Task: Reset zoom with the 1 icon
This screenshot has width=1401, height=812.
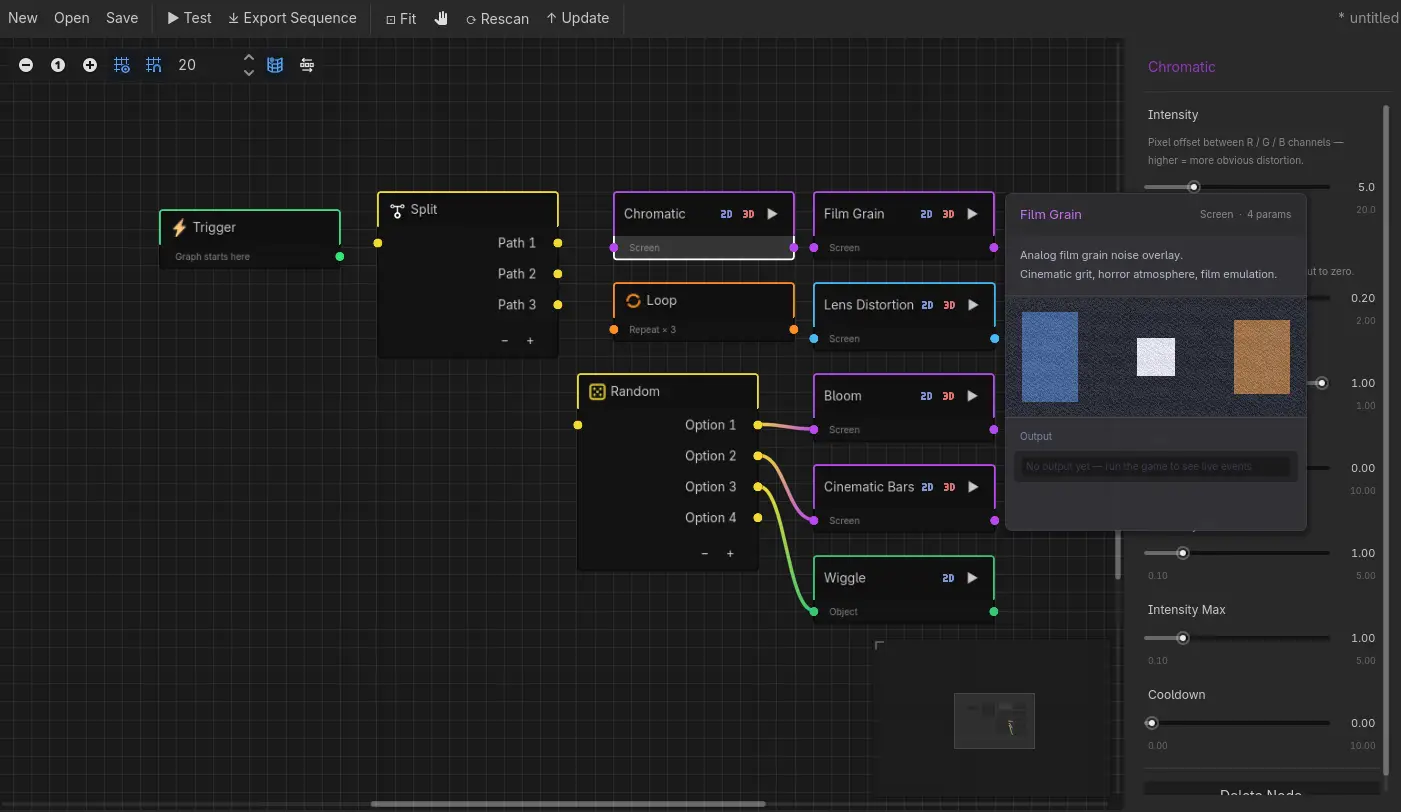Action: point(58,65)
